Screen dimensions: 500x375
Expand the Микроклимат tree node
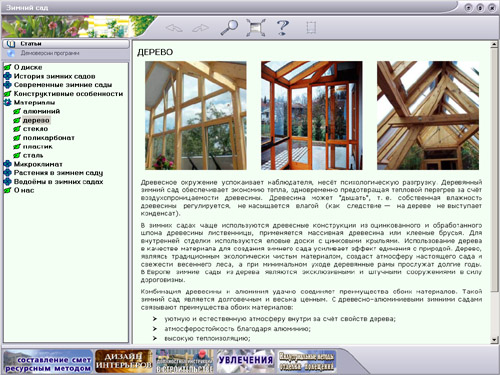7,164
